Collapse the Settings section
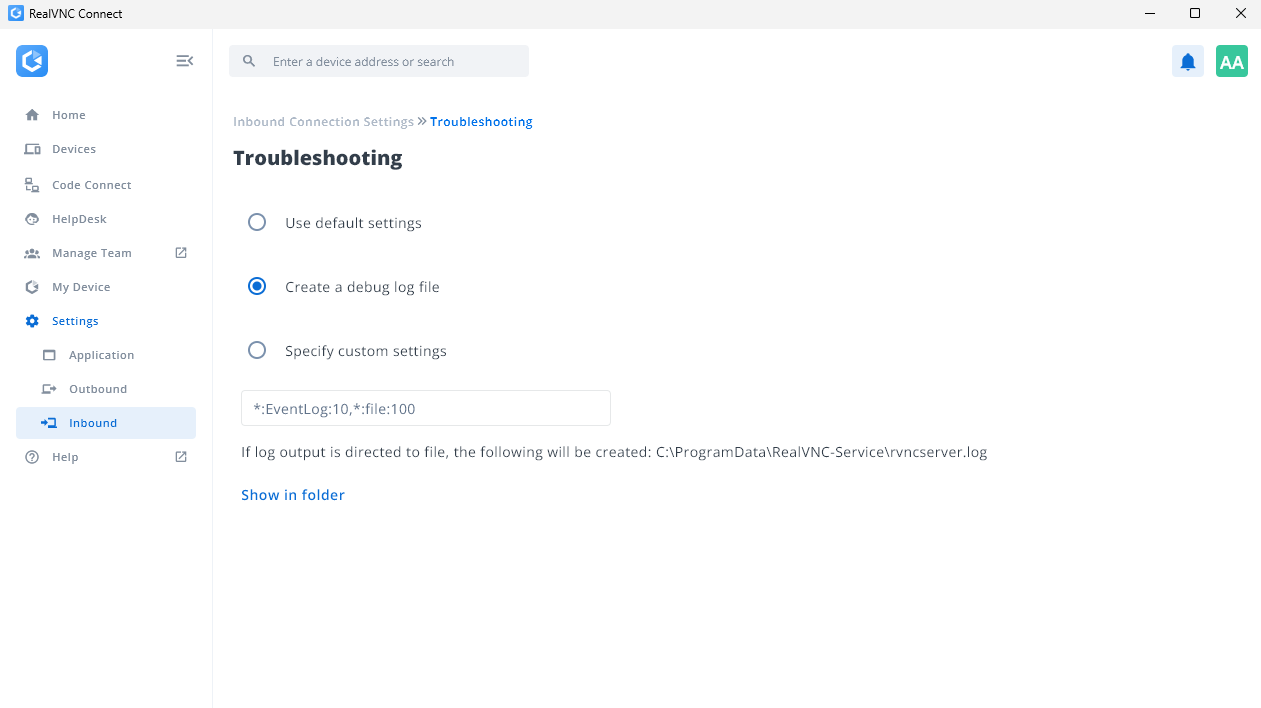 click(x=75, y=321)
